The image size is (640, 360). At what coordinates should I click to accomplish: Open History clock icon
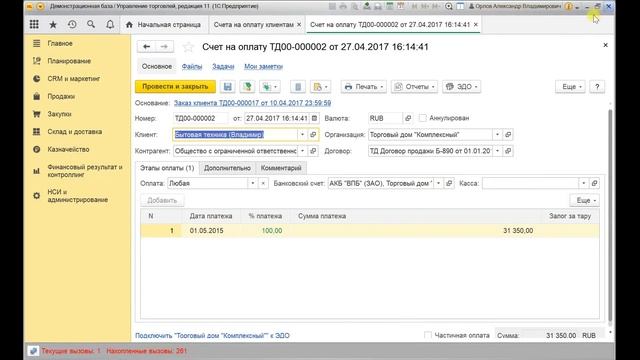(72, 24)
